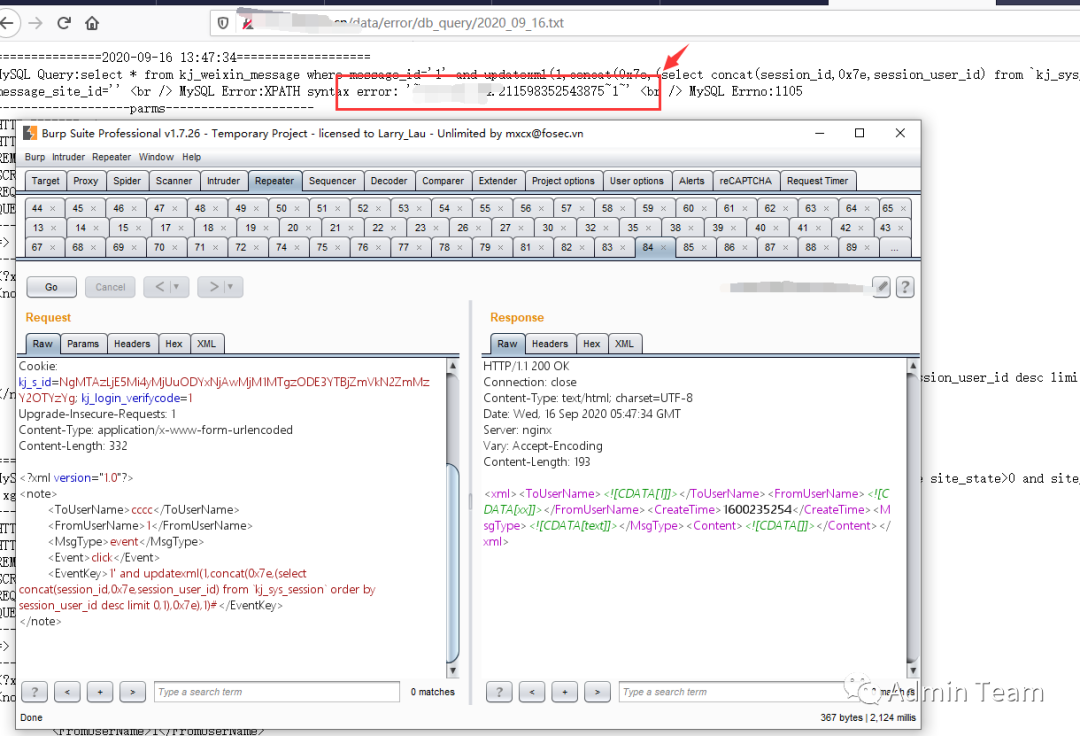The image size is (1080, 736).
Task: Select the Response Hex tab
Action: click(x=592, y=344)
